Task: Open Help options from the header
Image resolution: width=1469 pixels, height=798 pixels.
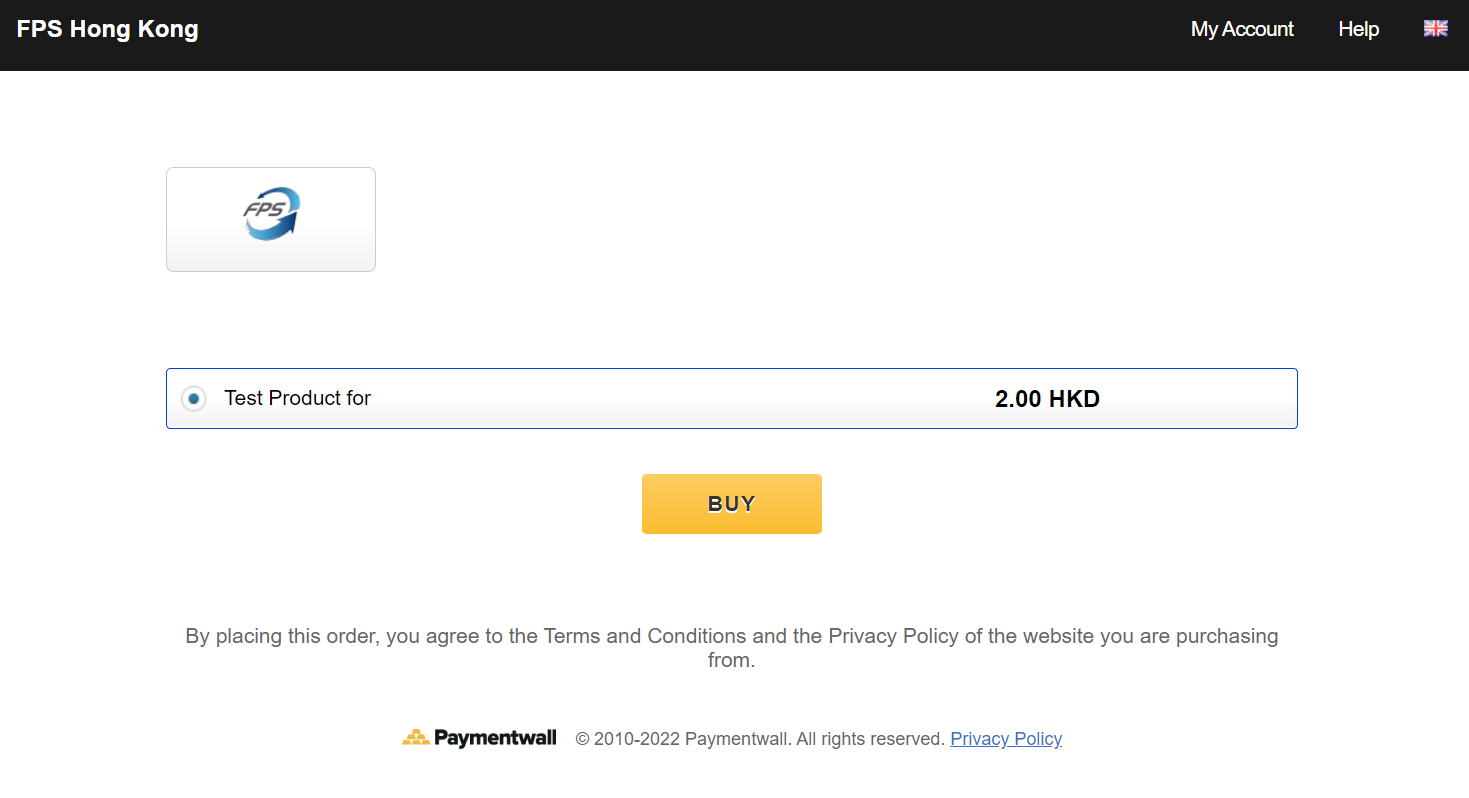Action: click(1358, 28)
